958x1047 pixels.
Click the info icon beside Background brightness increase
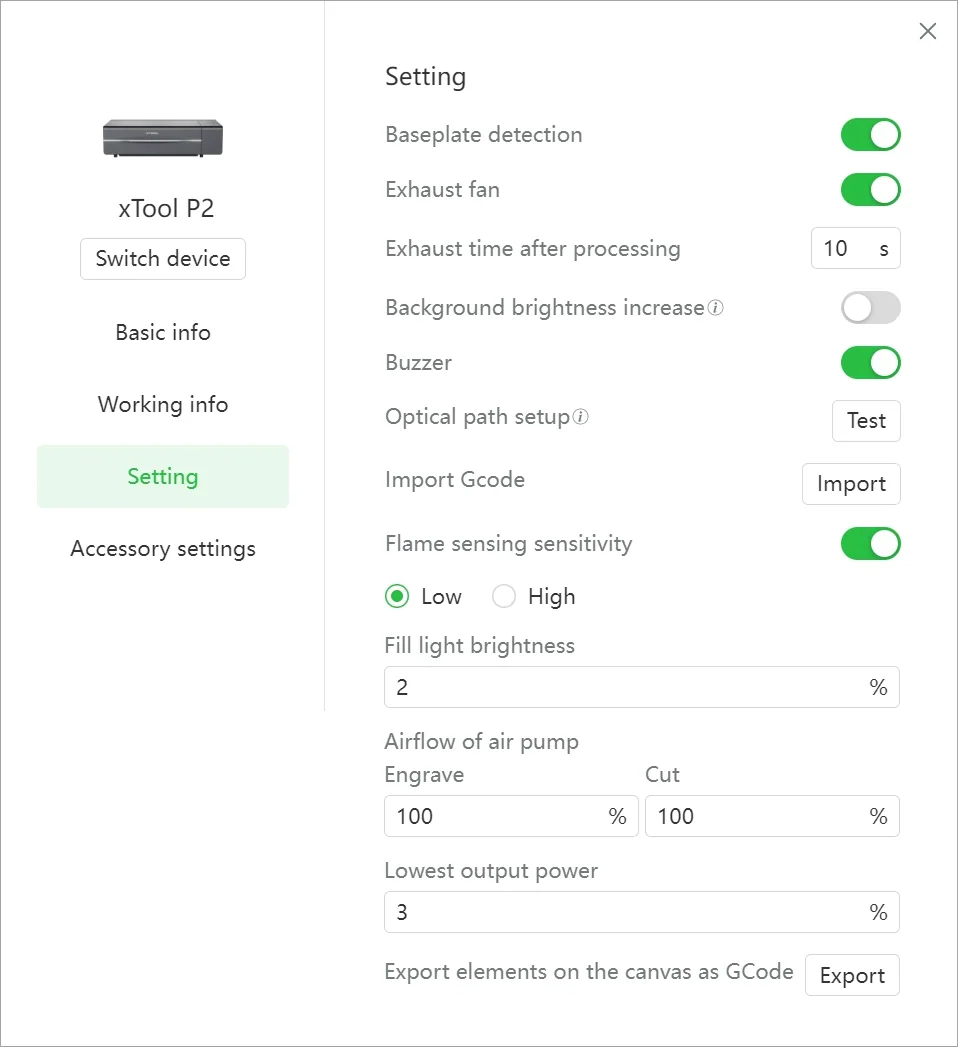(716, 308)
